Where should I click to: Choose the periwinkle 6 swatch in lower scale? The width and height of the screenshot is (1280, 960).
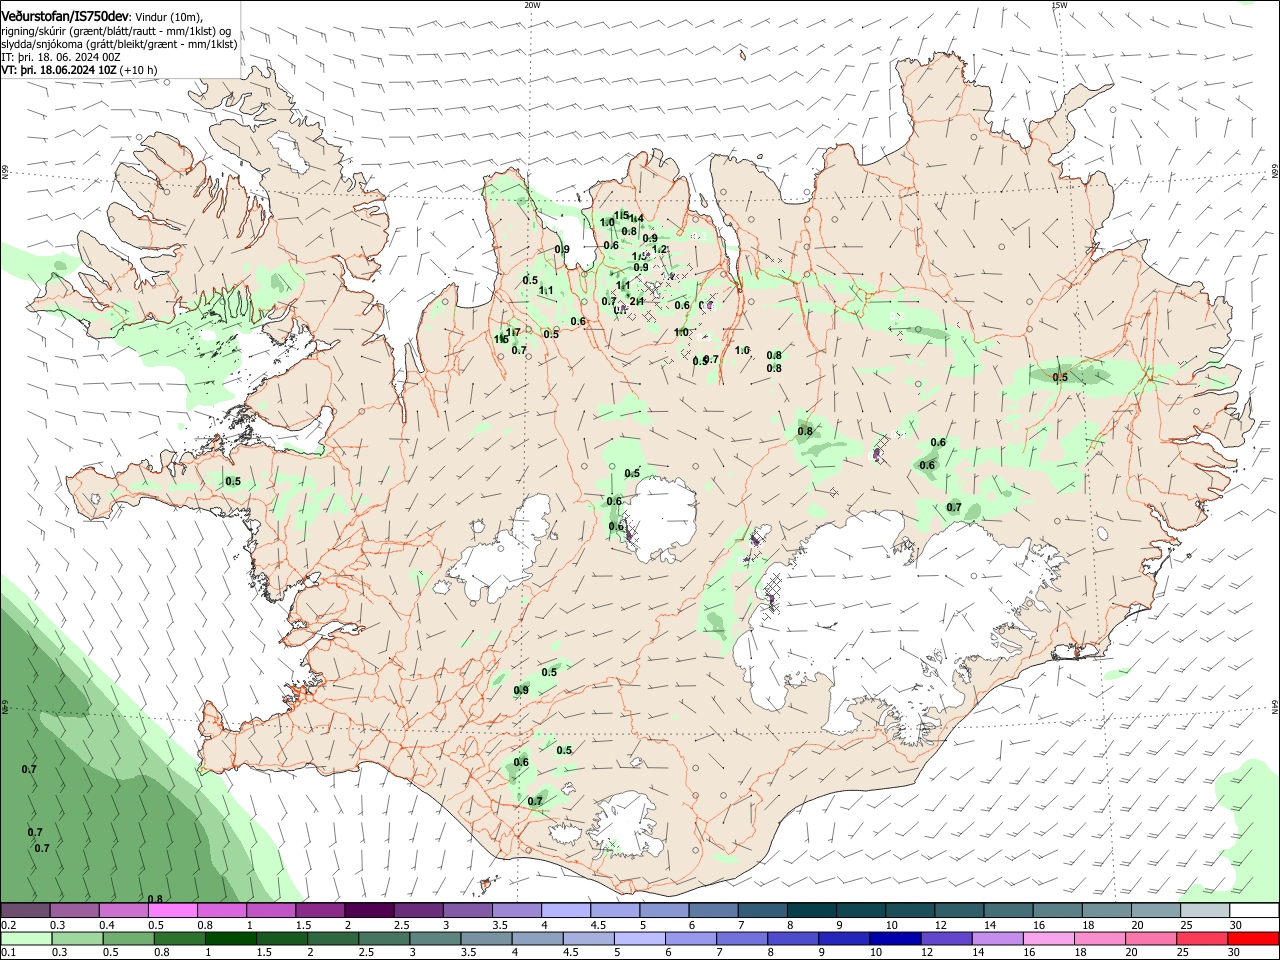(x=690, y=939)
